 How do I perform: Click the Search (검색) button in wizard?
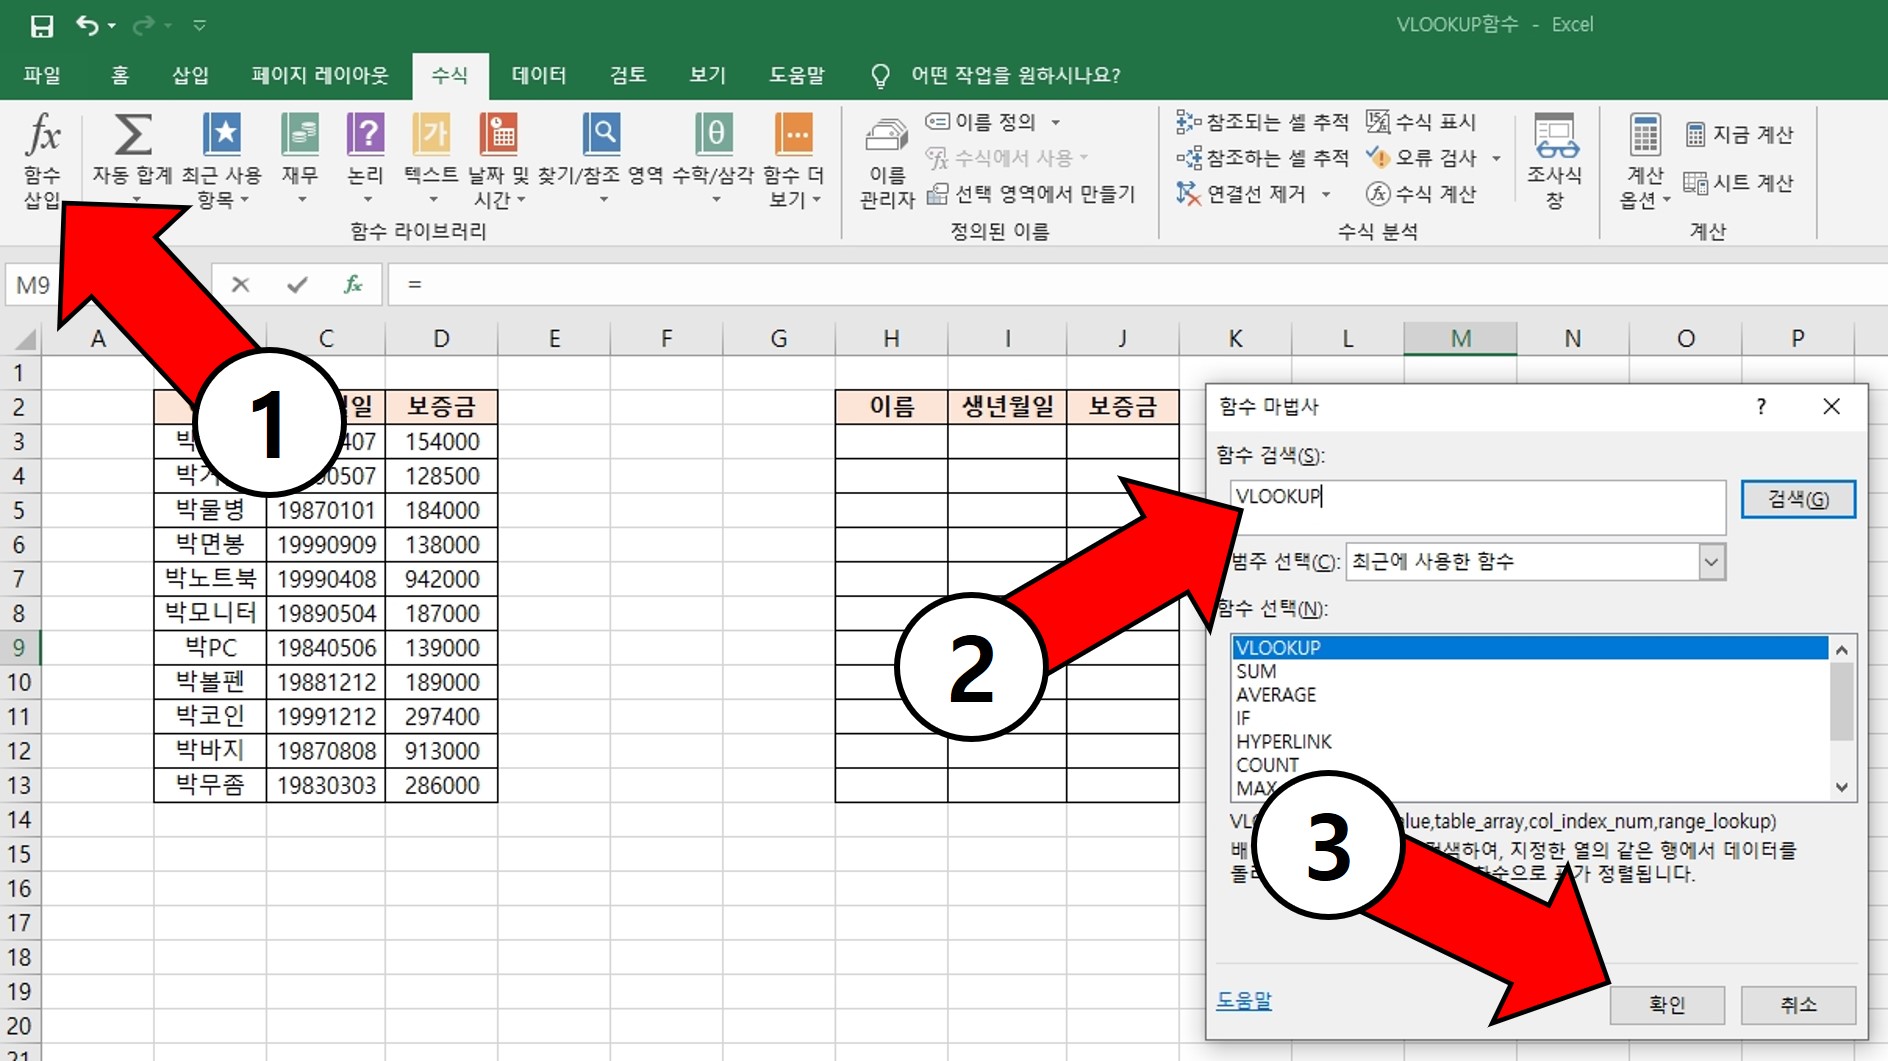(x=1798, y=499)
